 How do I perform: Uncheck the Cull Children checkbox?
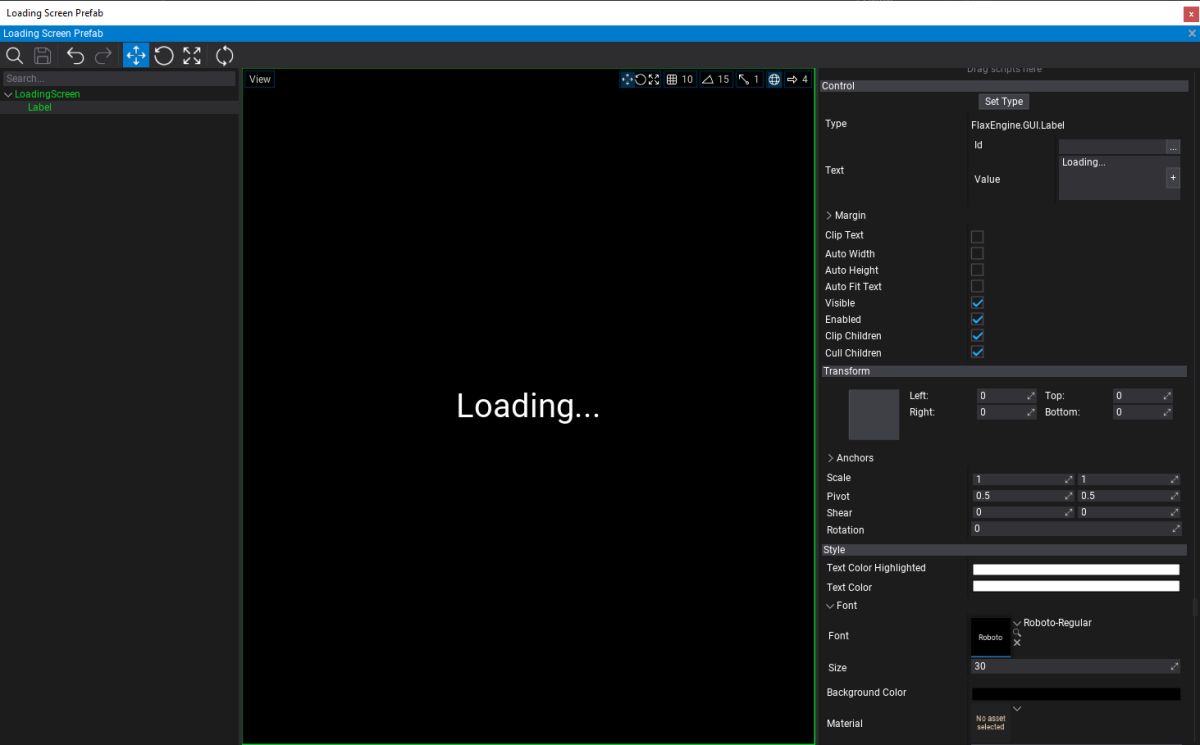tap(977, 352)
